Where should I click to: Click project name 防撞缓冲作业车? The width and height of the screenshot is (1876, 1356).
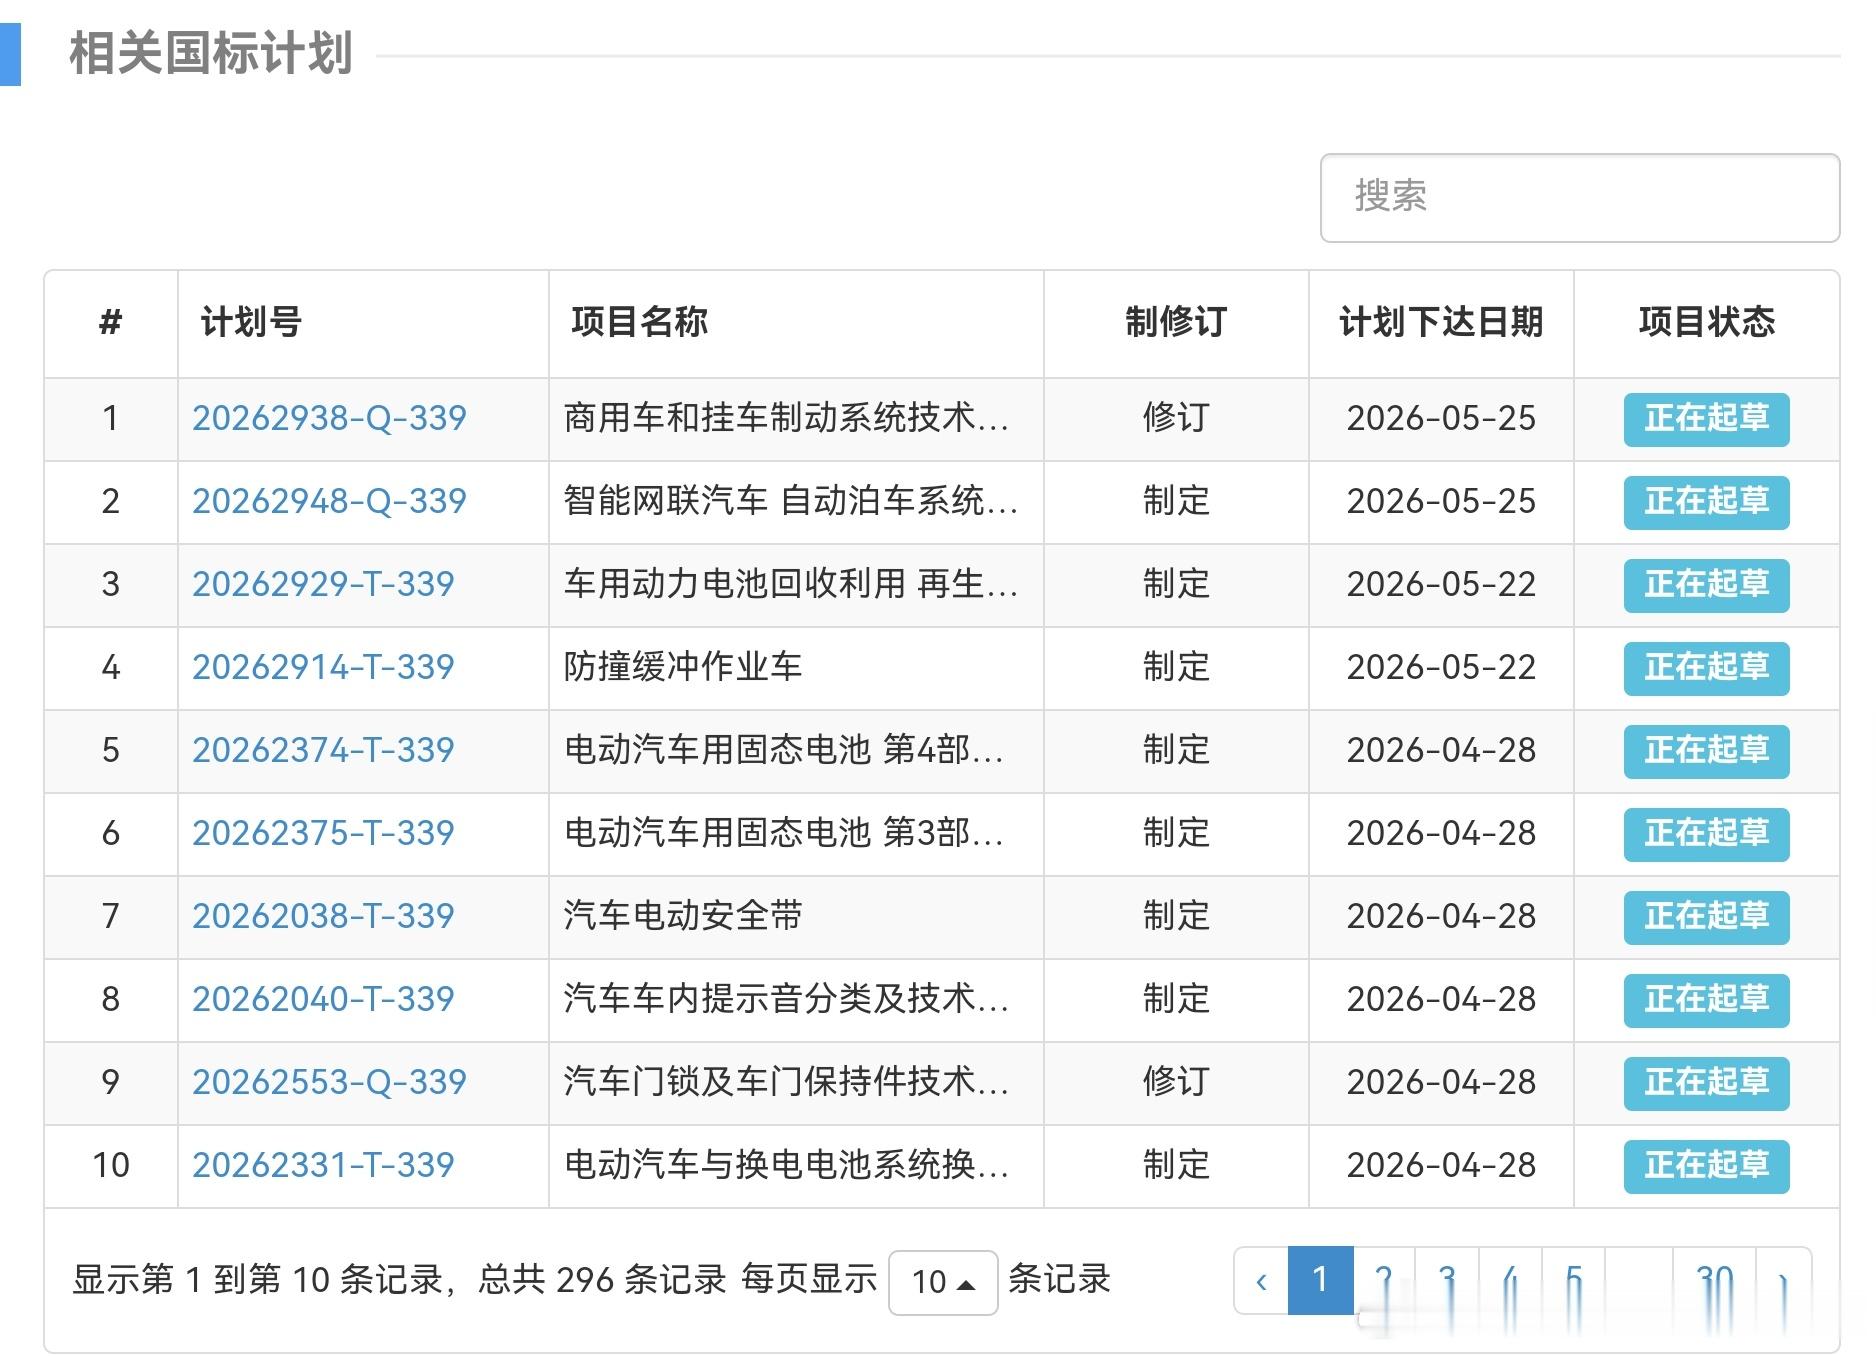click(x=683, y=667)
